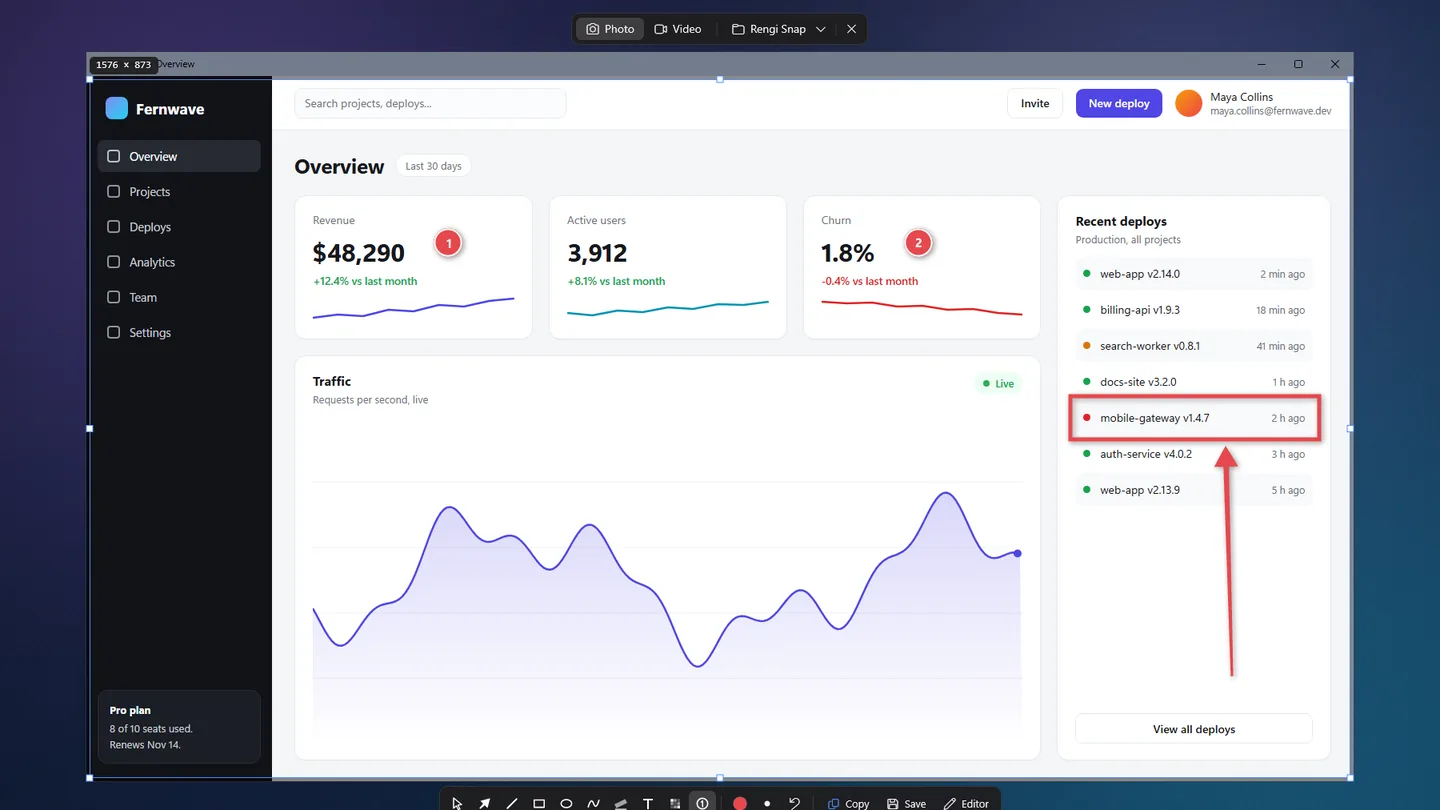
Task: Select the text annotation tool
Action: [x=648, y=803]
